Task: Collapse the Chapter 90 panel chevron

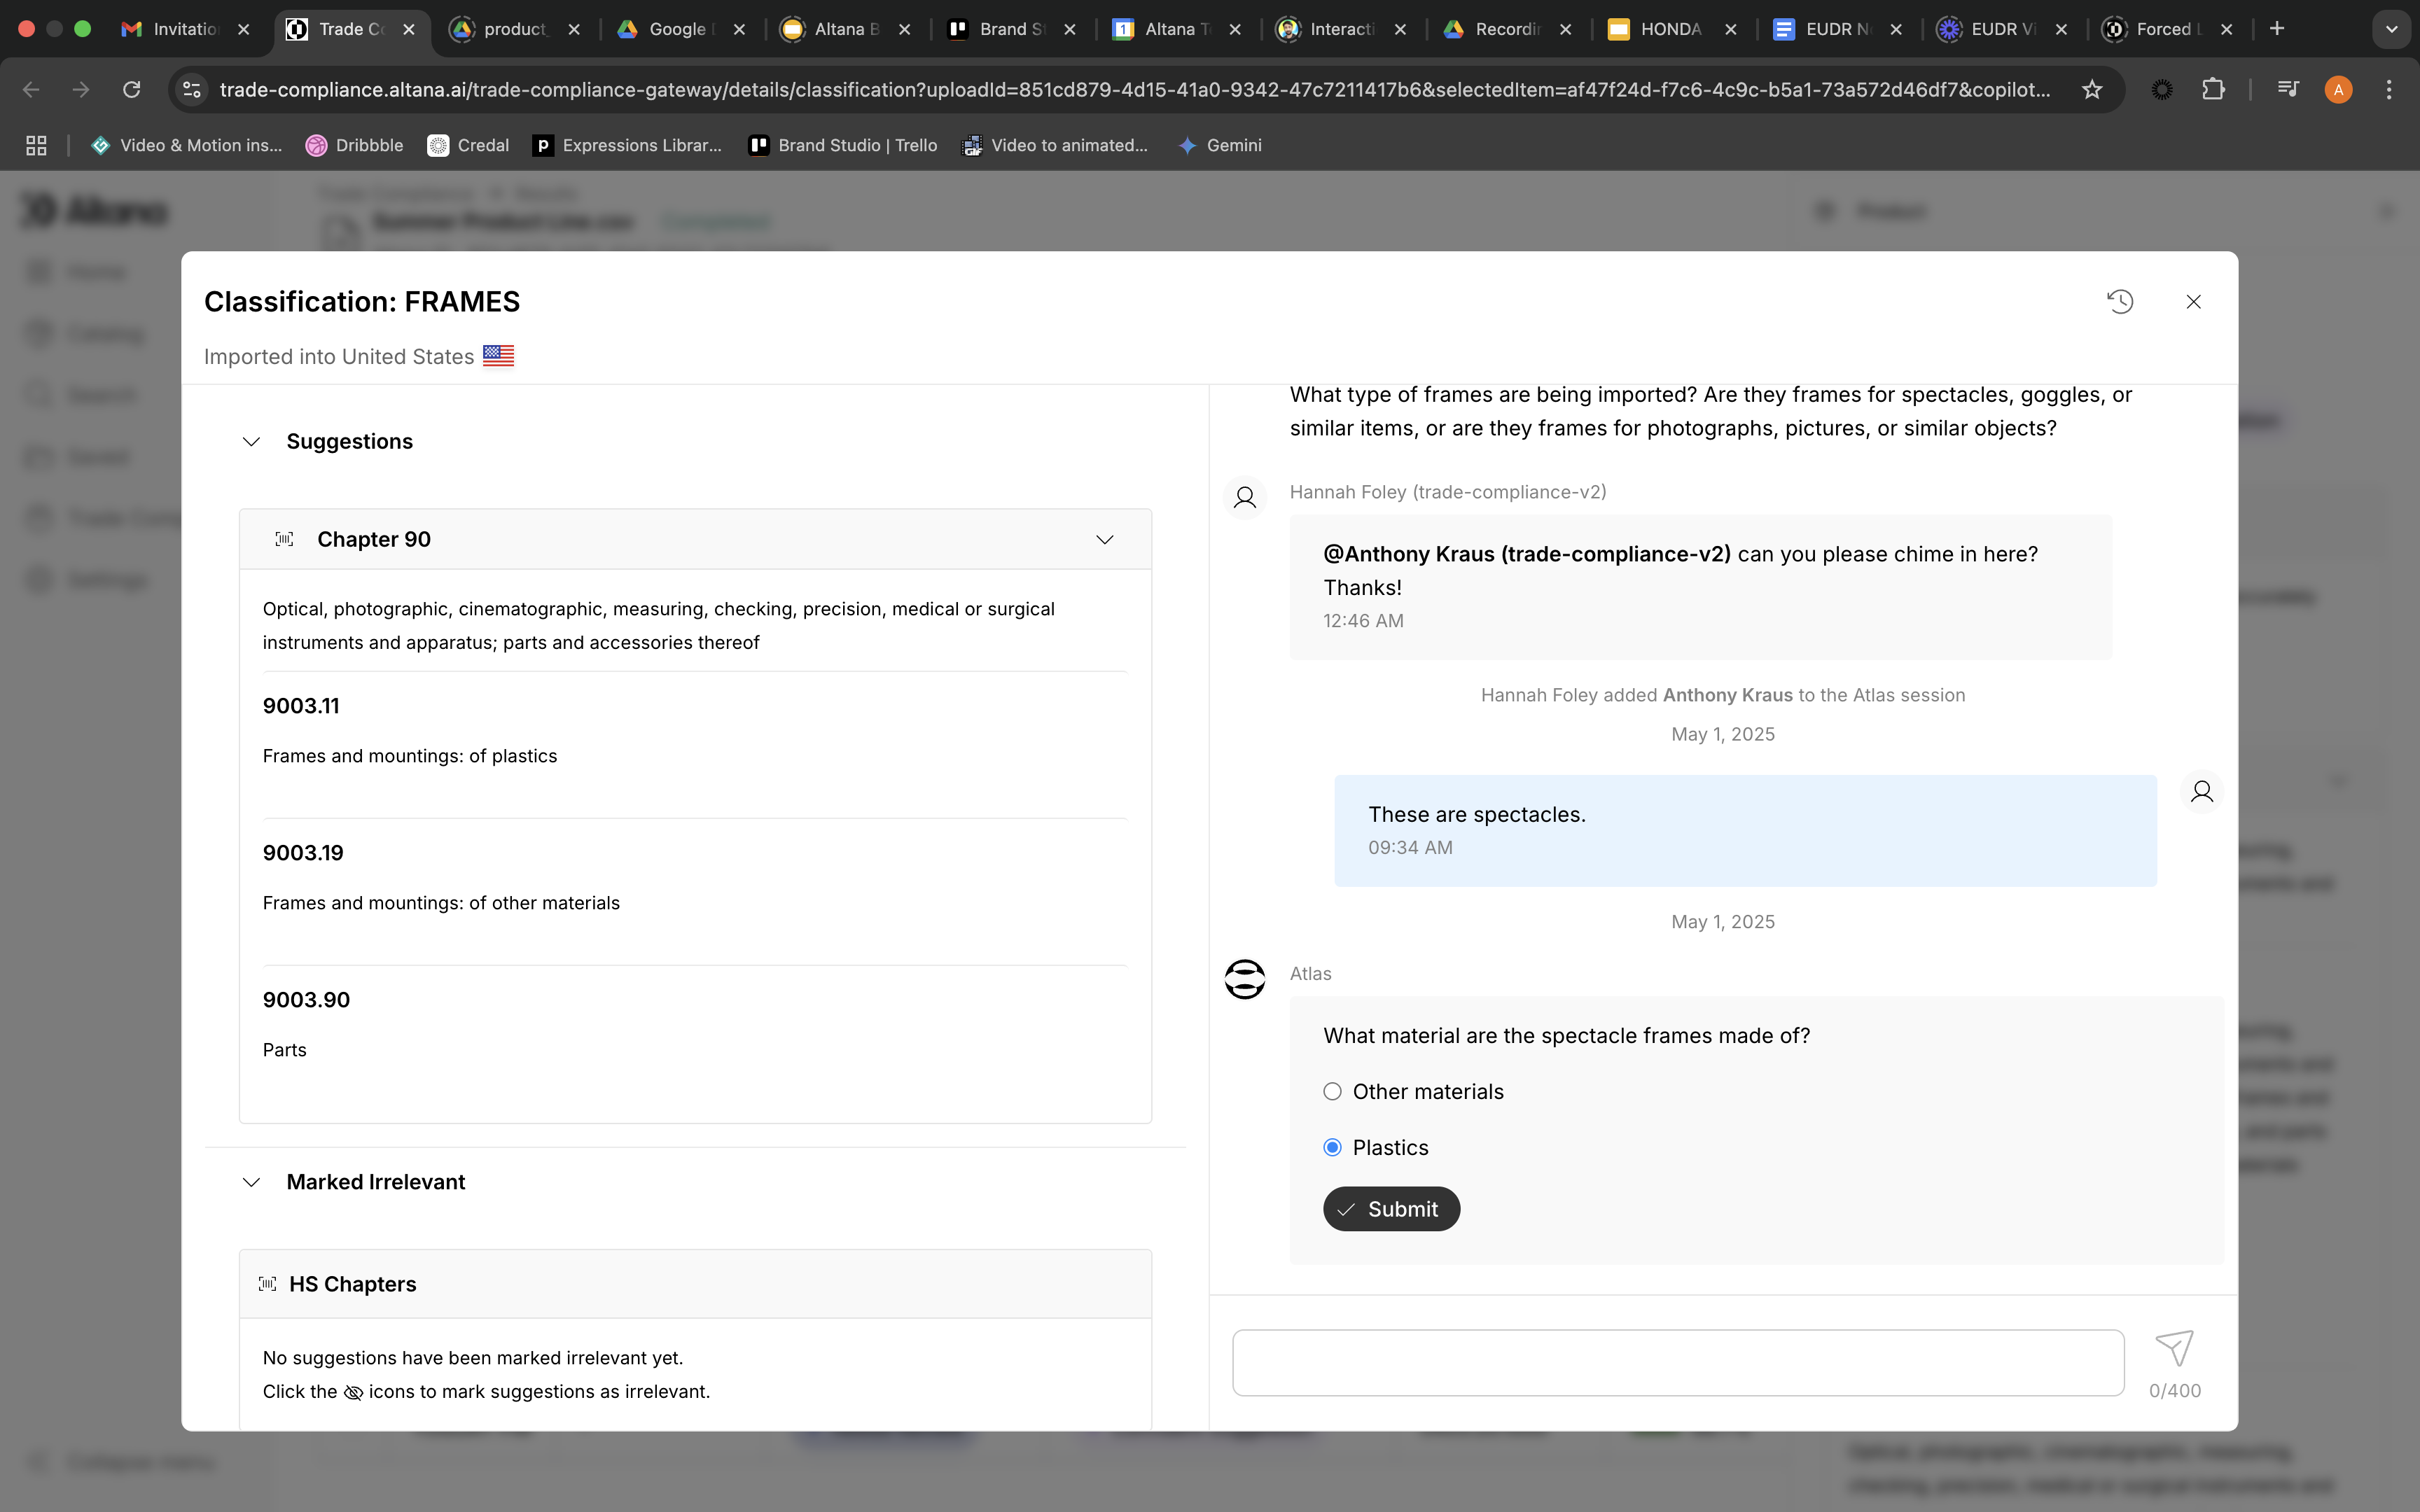Action: (x=1104, y=540)
